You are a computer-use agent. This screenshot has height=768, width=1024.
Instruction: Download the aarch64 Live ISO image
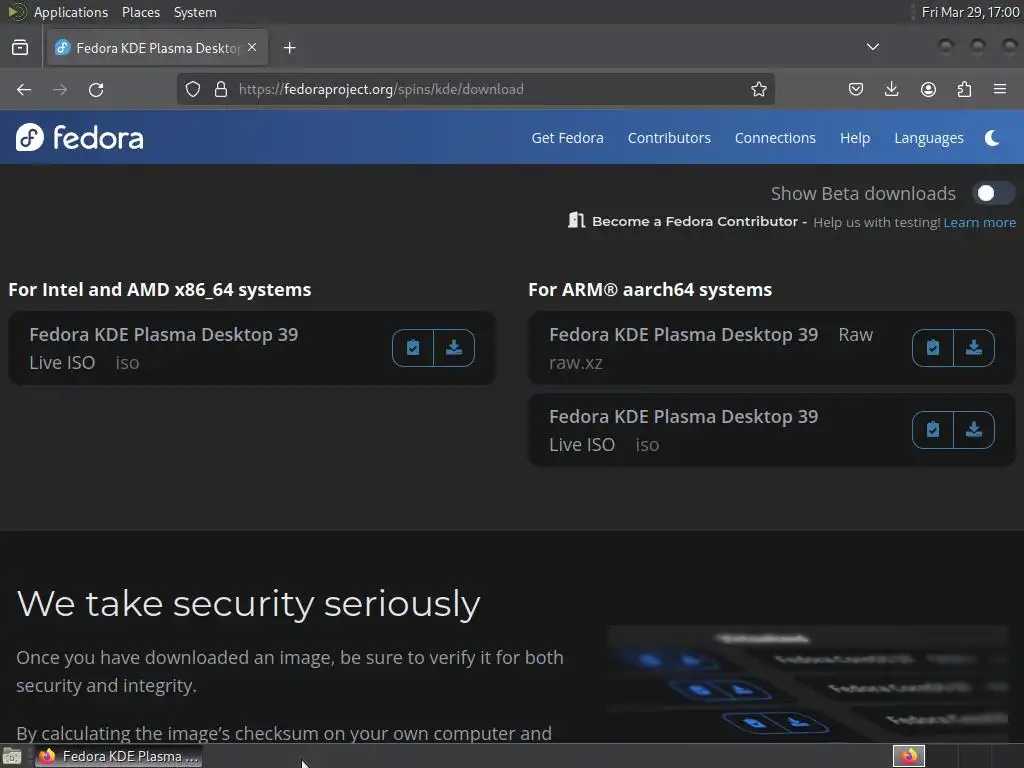coord(974,430)
